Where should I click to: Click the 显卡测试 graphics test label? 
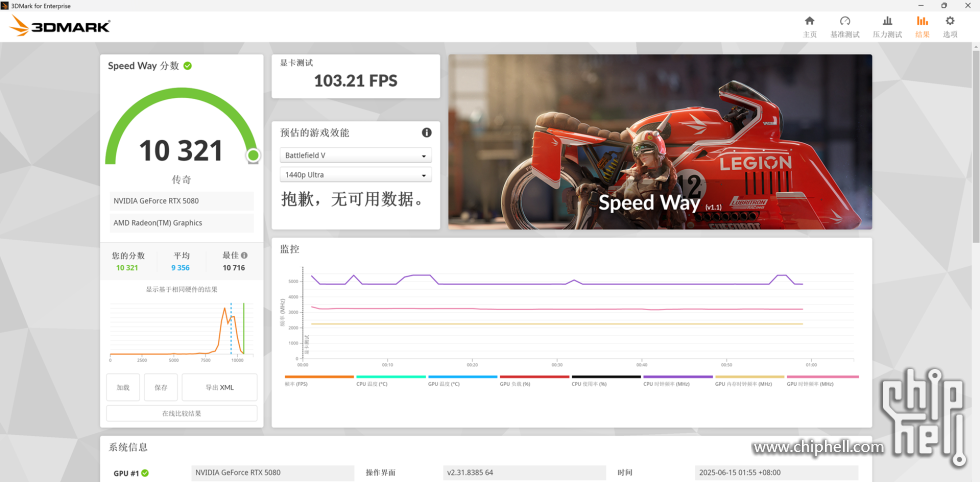tap(296, 63)
